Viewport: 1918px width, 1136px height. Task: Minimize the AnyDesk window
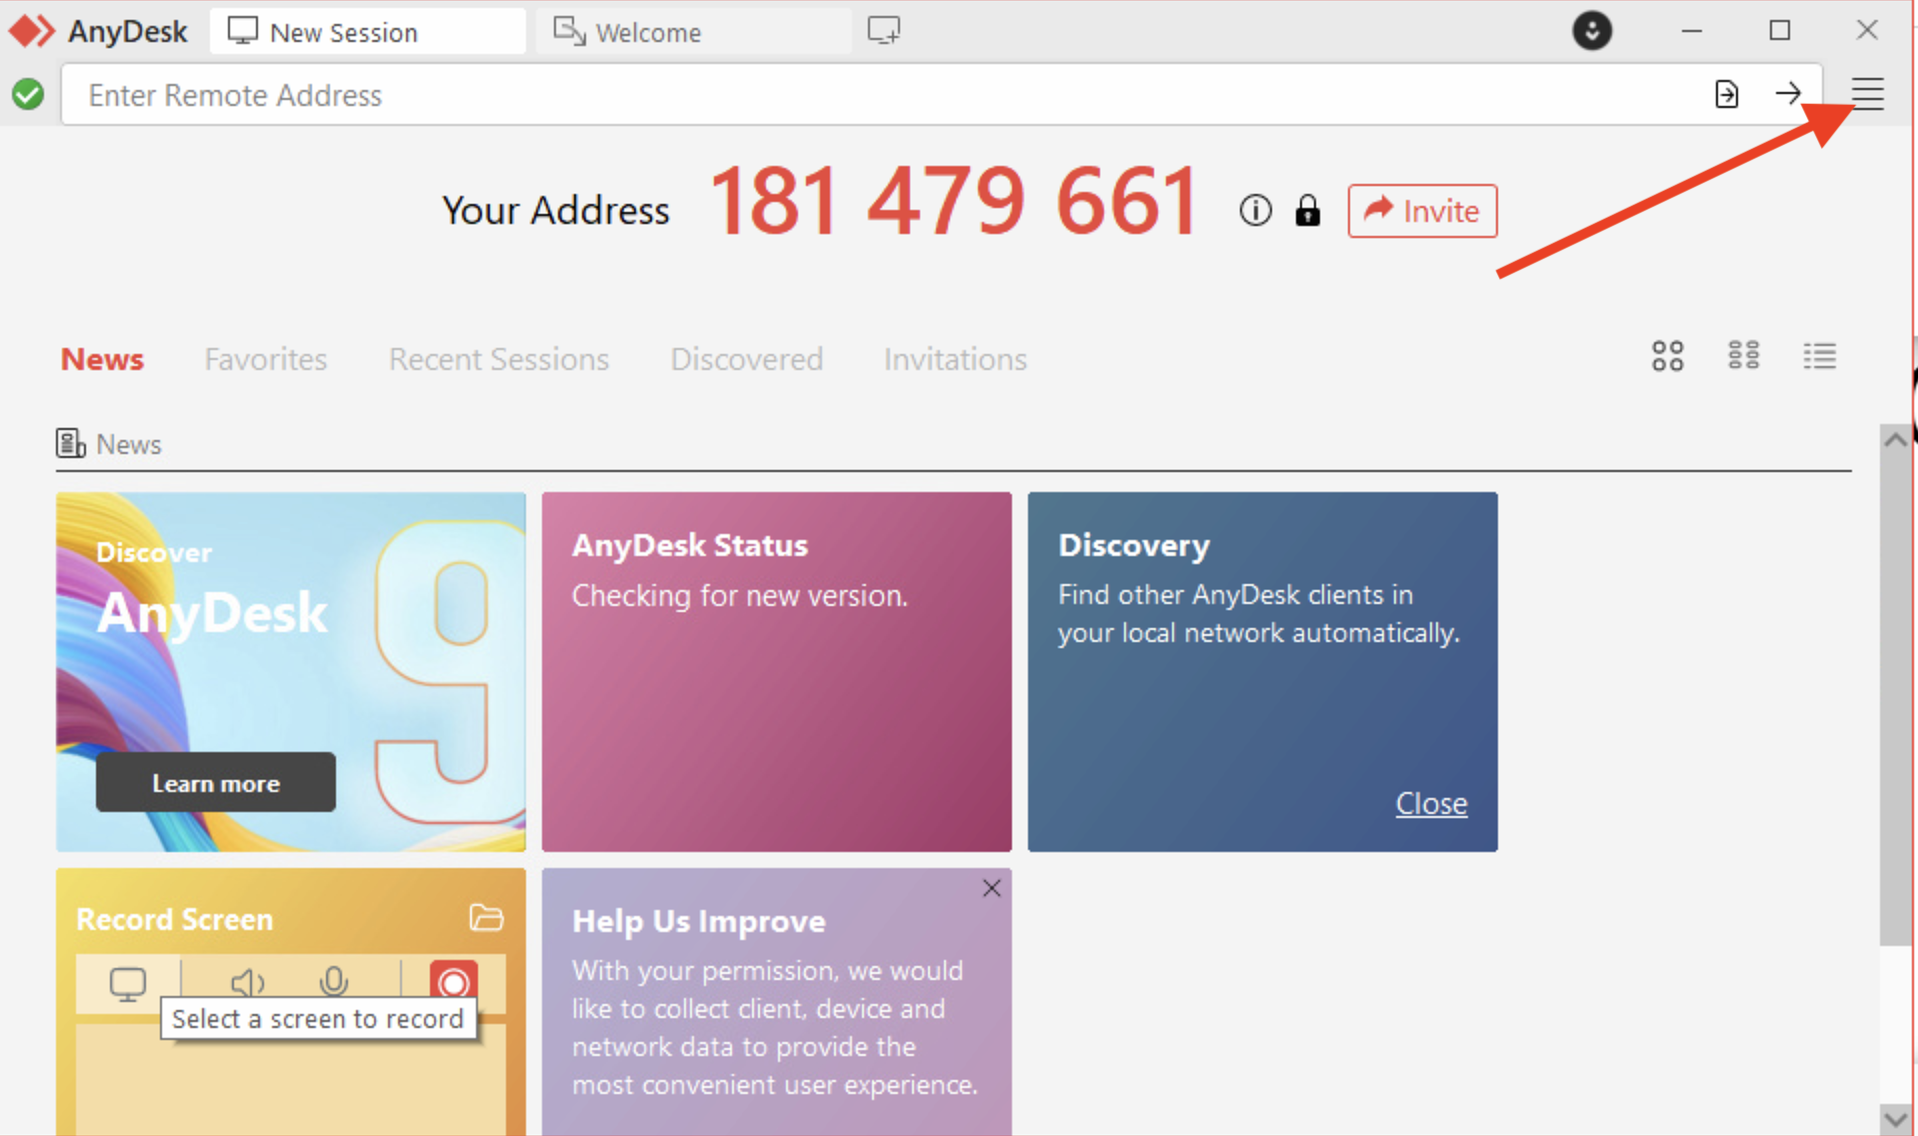pos(1691,31)
